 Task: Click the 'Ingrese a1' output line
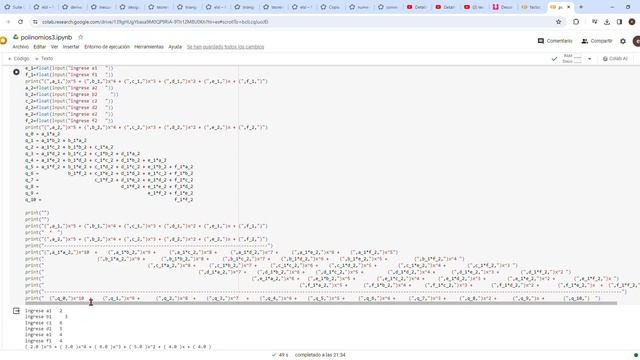tap(44, 311)
